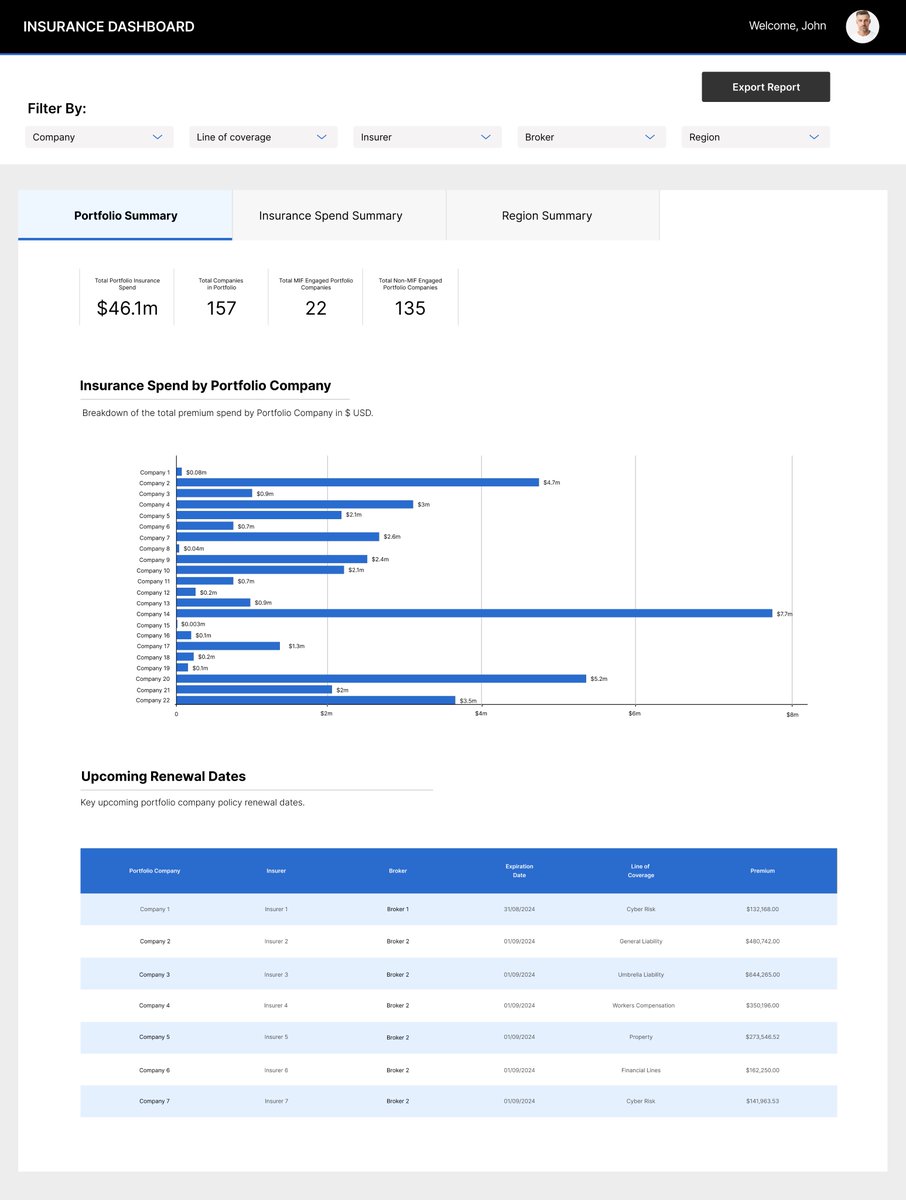The height and width of the screenshot is (1200, 906).
Task: Click the Portfolio Company column header
Action: [155, 871]
